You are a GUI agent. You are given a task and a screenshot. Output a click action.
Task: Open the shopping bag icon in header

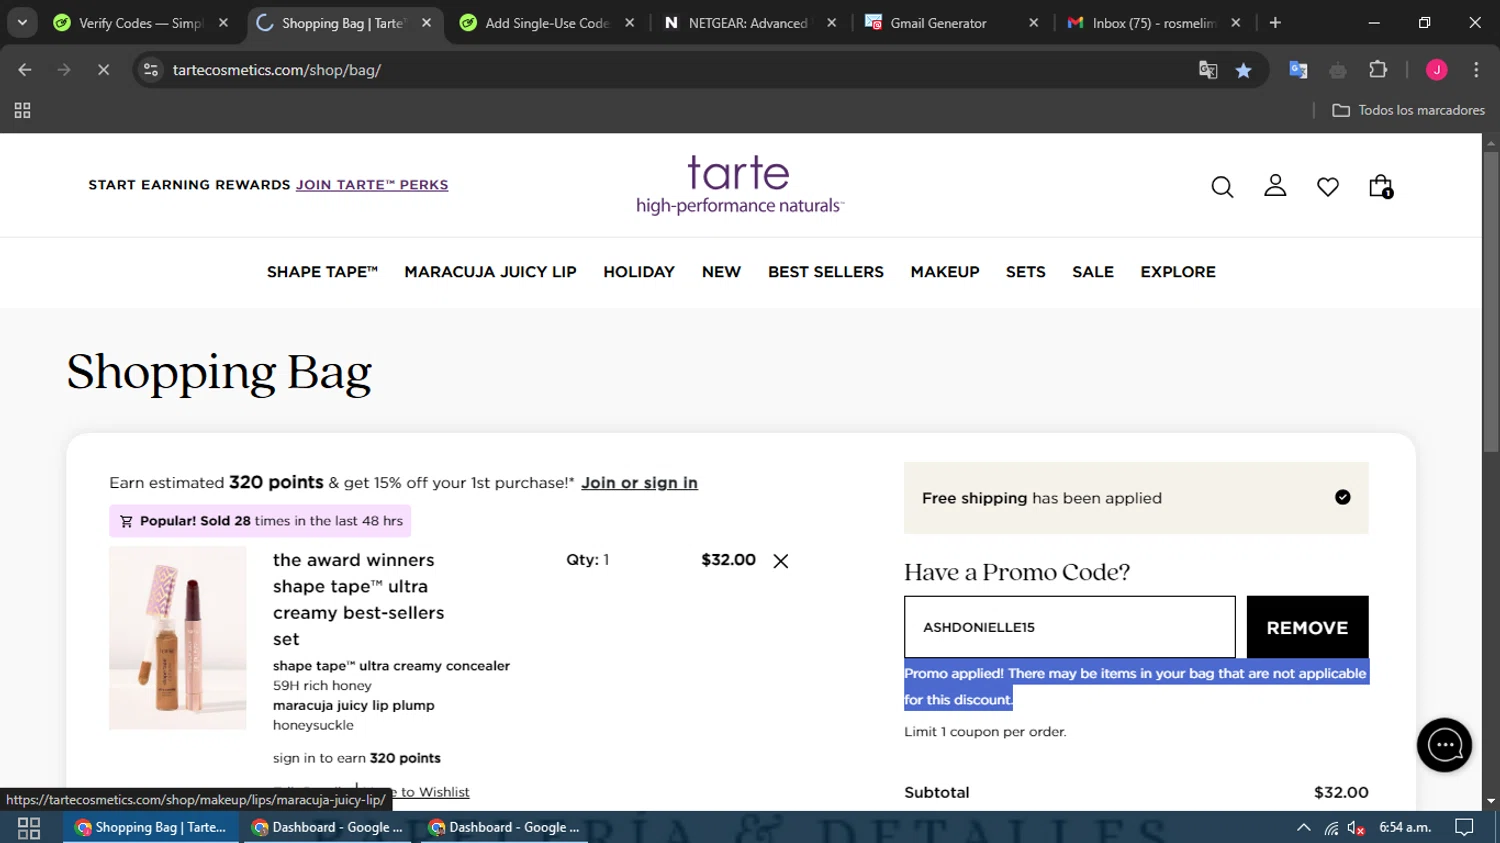[x=1381, y=187]
